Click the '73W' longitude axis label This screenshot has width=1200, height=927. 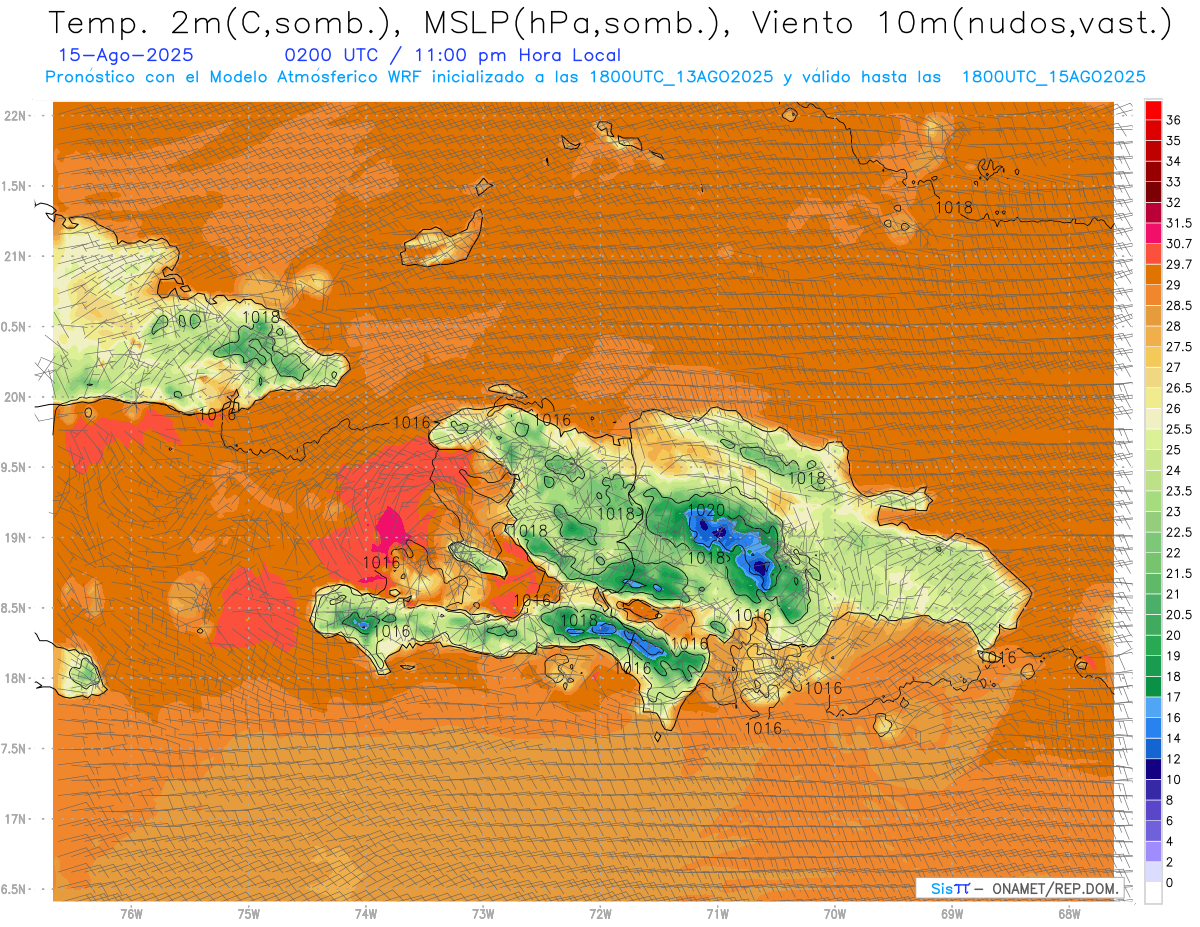pyautogui.click(x=483, y=914)
